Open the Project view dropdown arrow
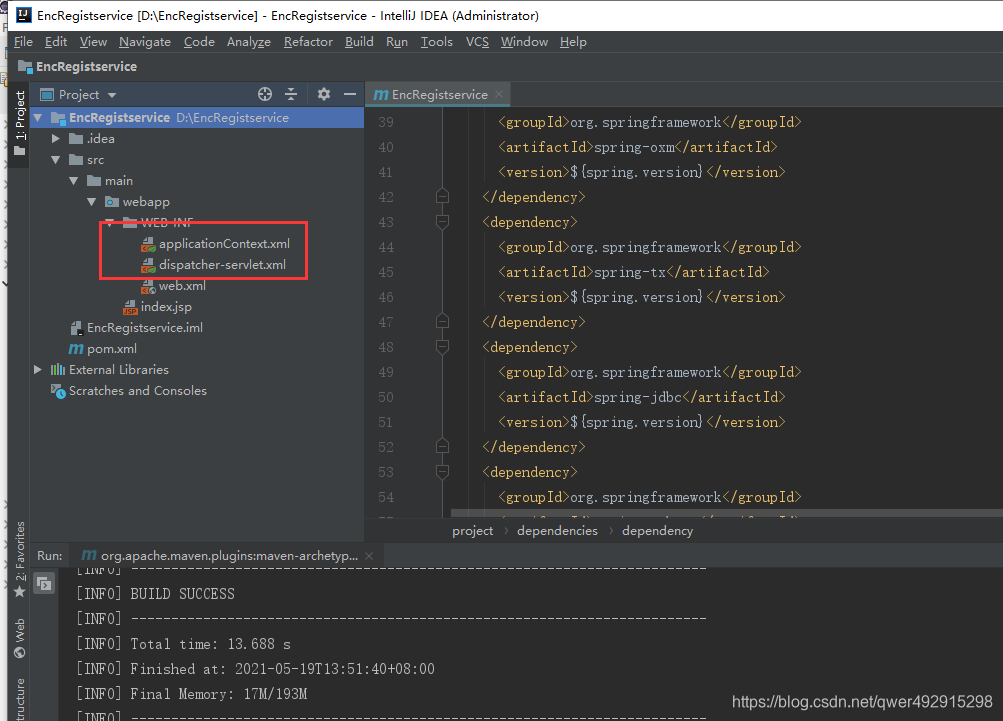The image size is (1003, 721). tap(112, 95)
